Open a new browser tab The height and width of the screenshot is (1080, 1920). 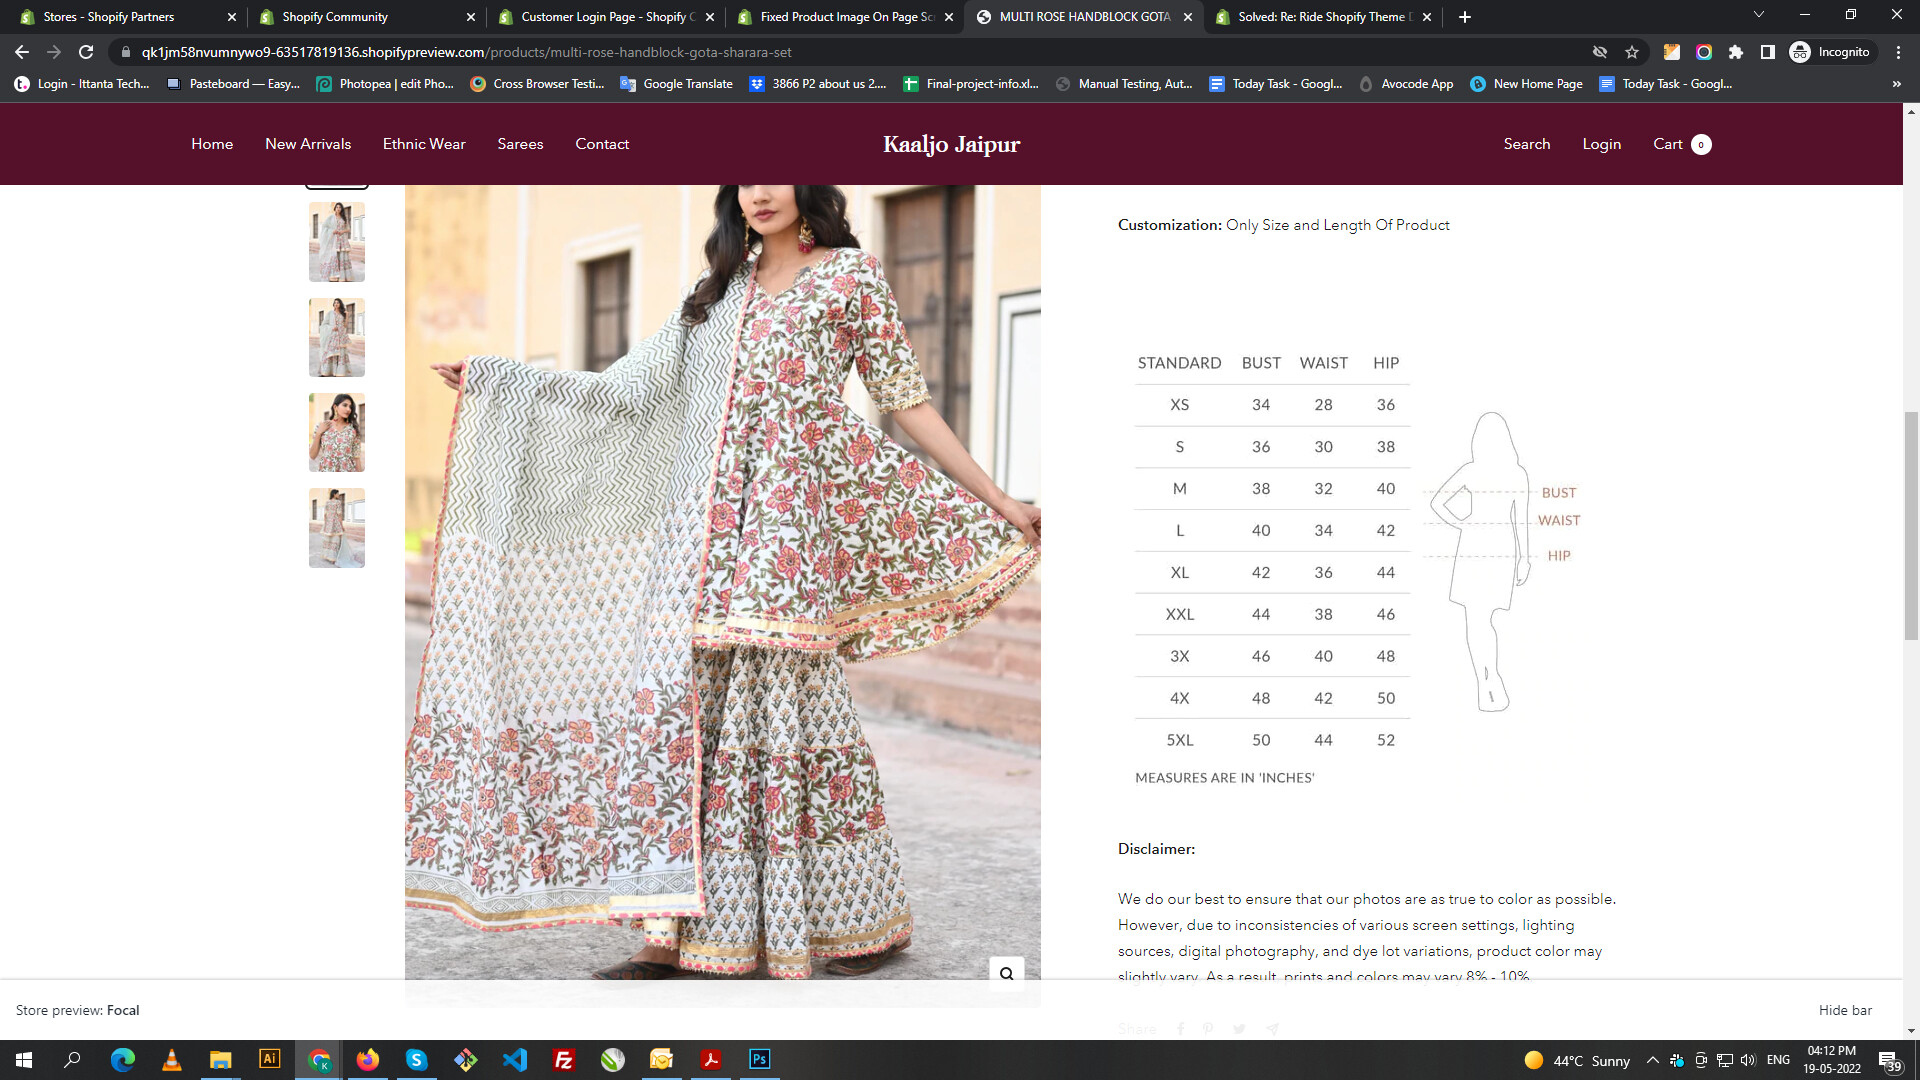1465,17
